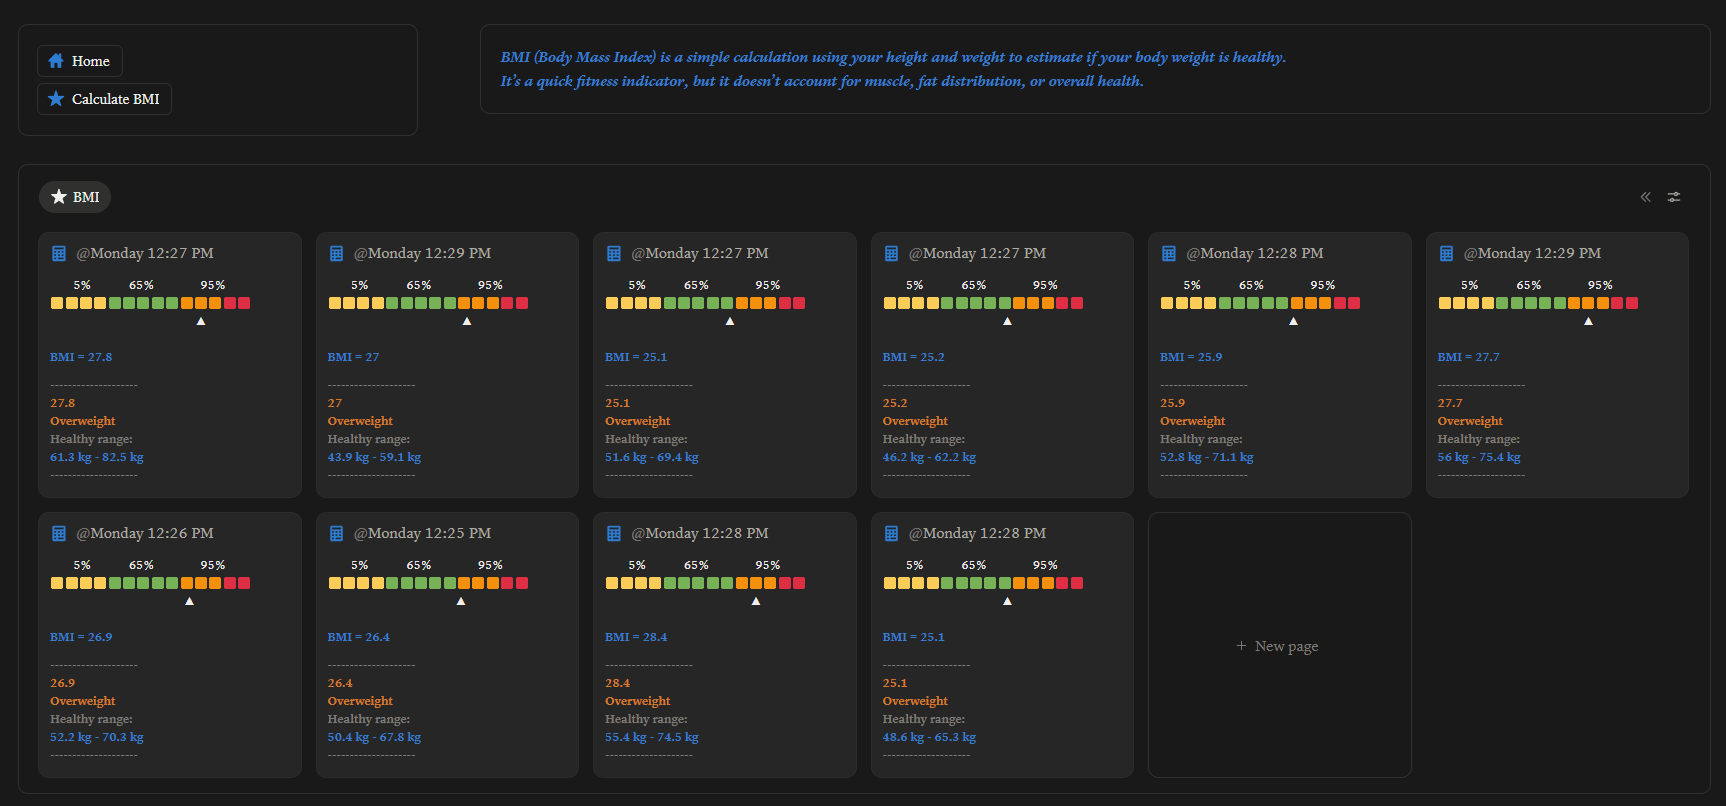This screenshot has width=1726, height=806.
Task: Click the plus icon for New page
Action: click(x=1241, y=646)
